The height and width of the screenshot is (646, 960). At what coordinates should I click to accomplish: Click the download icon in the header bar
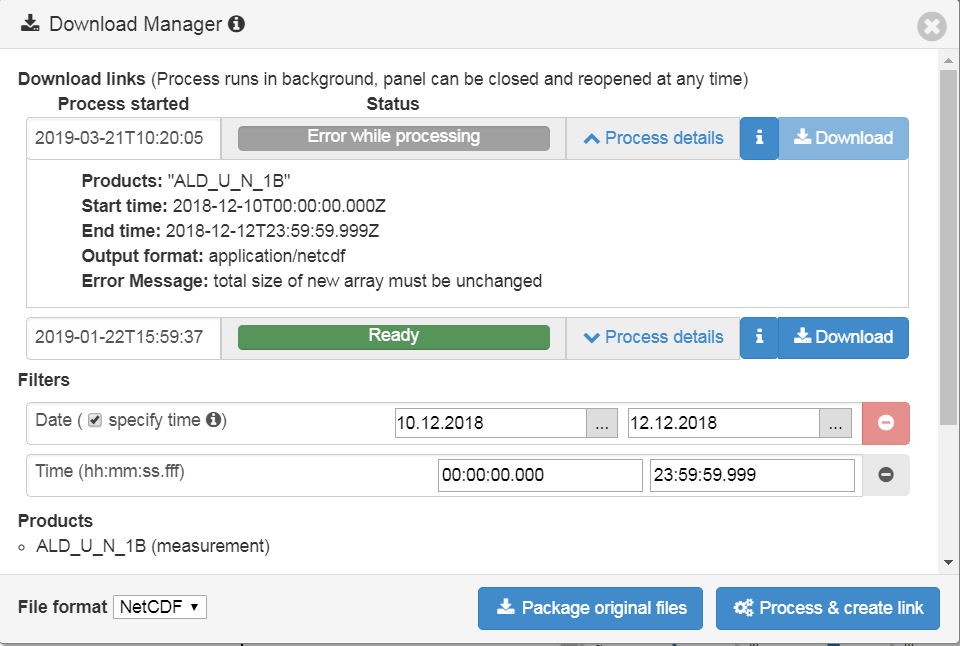click(x=31, y=23)
